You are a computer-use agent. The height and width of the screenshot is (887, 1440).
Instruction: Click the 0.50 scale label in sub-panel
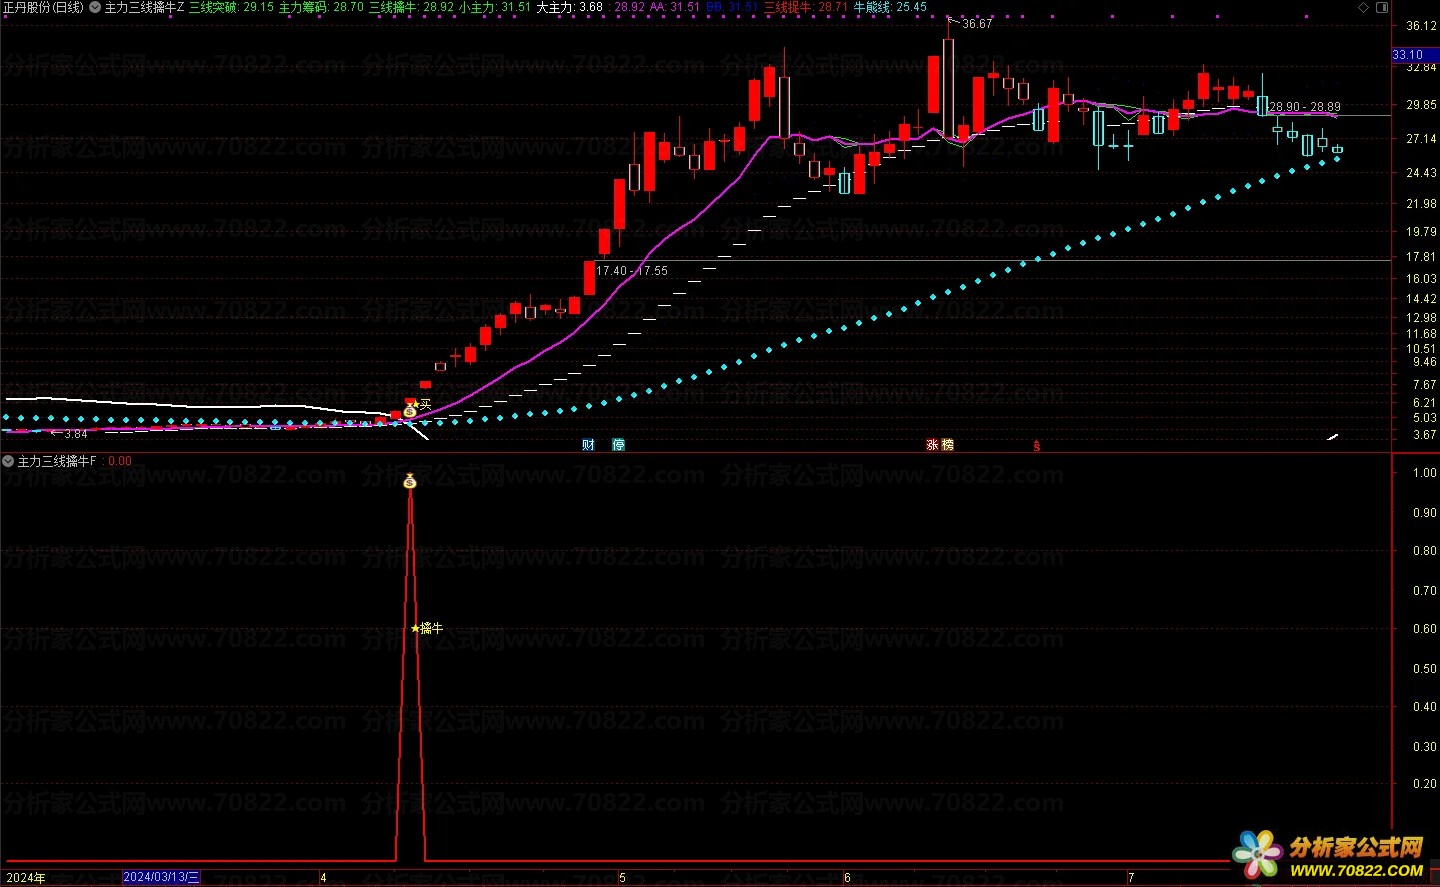(1424, 669)
